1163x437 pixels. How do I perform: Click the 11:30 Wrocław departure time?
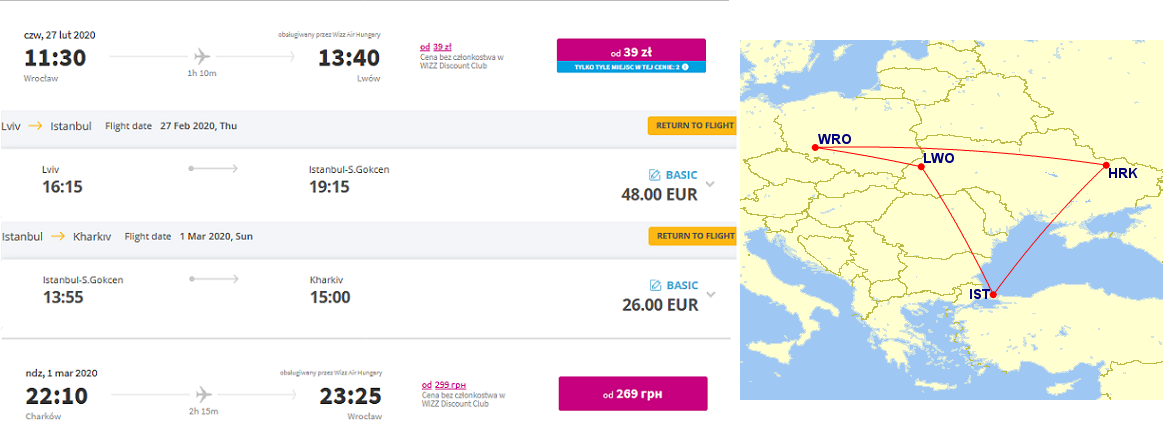click(x=55, y=57)
